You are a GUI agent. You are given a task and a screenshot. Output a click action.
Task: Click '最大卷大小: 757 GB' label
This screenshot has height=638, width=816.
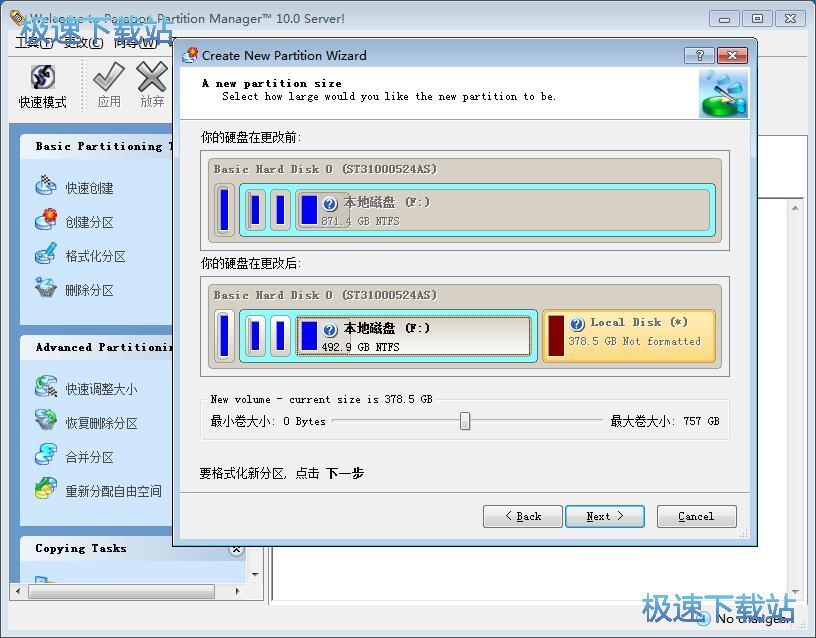point(665,421)
